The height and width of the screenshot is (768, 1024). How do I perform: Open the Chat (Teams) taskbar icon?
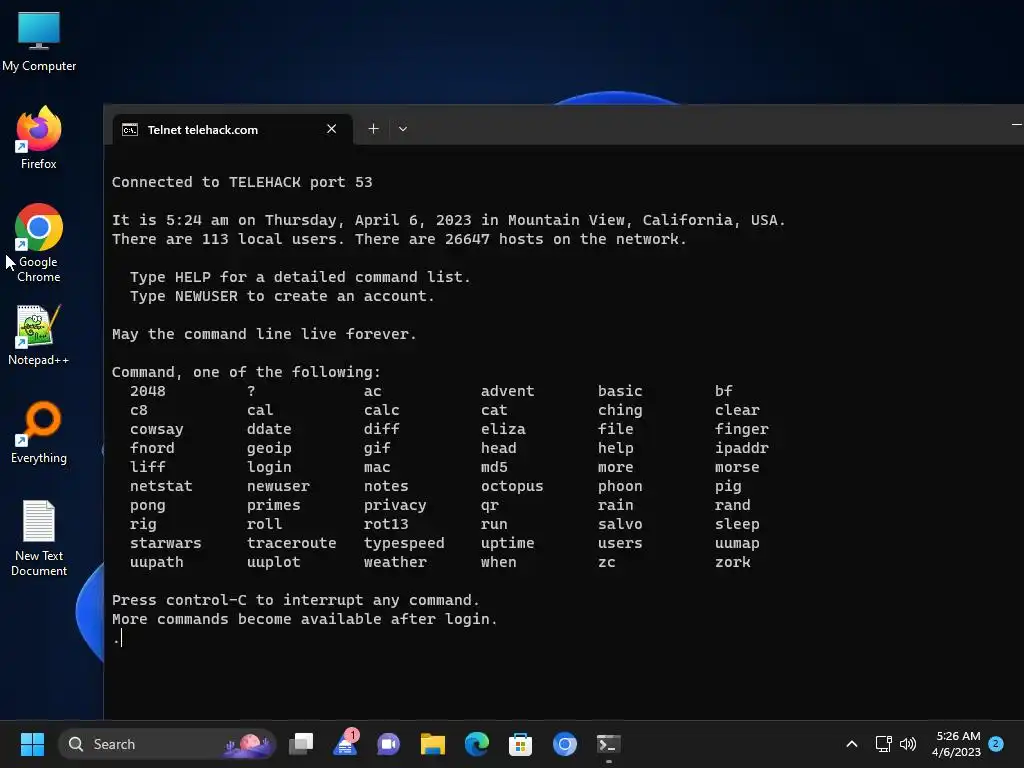[389, 744]
